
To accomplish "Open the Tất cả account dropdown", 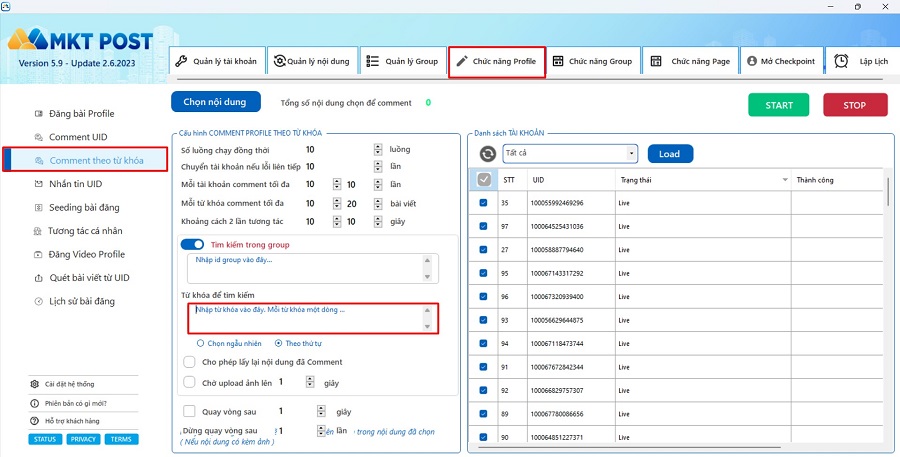I will (x=571, y=154).
